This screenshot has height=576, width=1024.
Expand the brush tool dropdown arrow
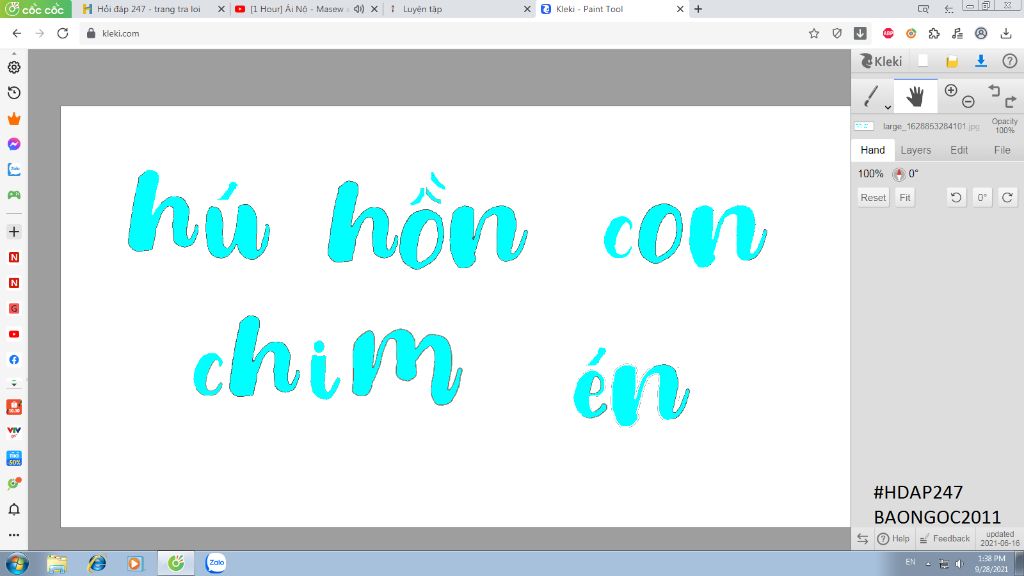pyautogui.click(x=887, y=106)
